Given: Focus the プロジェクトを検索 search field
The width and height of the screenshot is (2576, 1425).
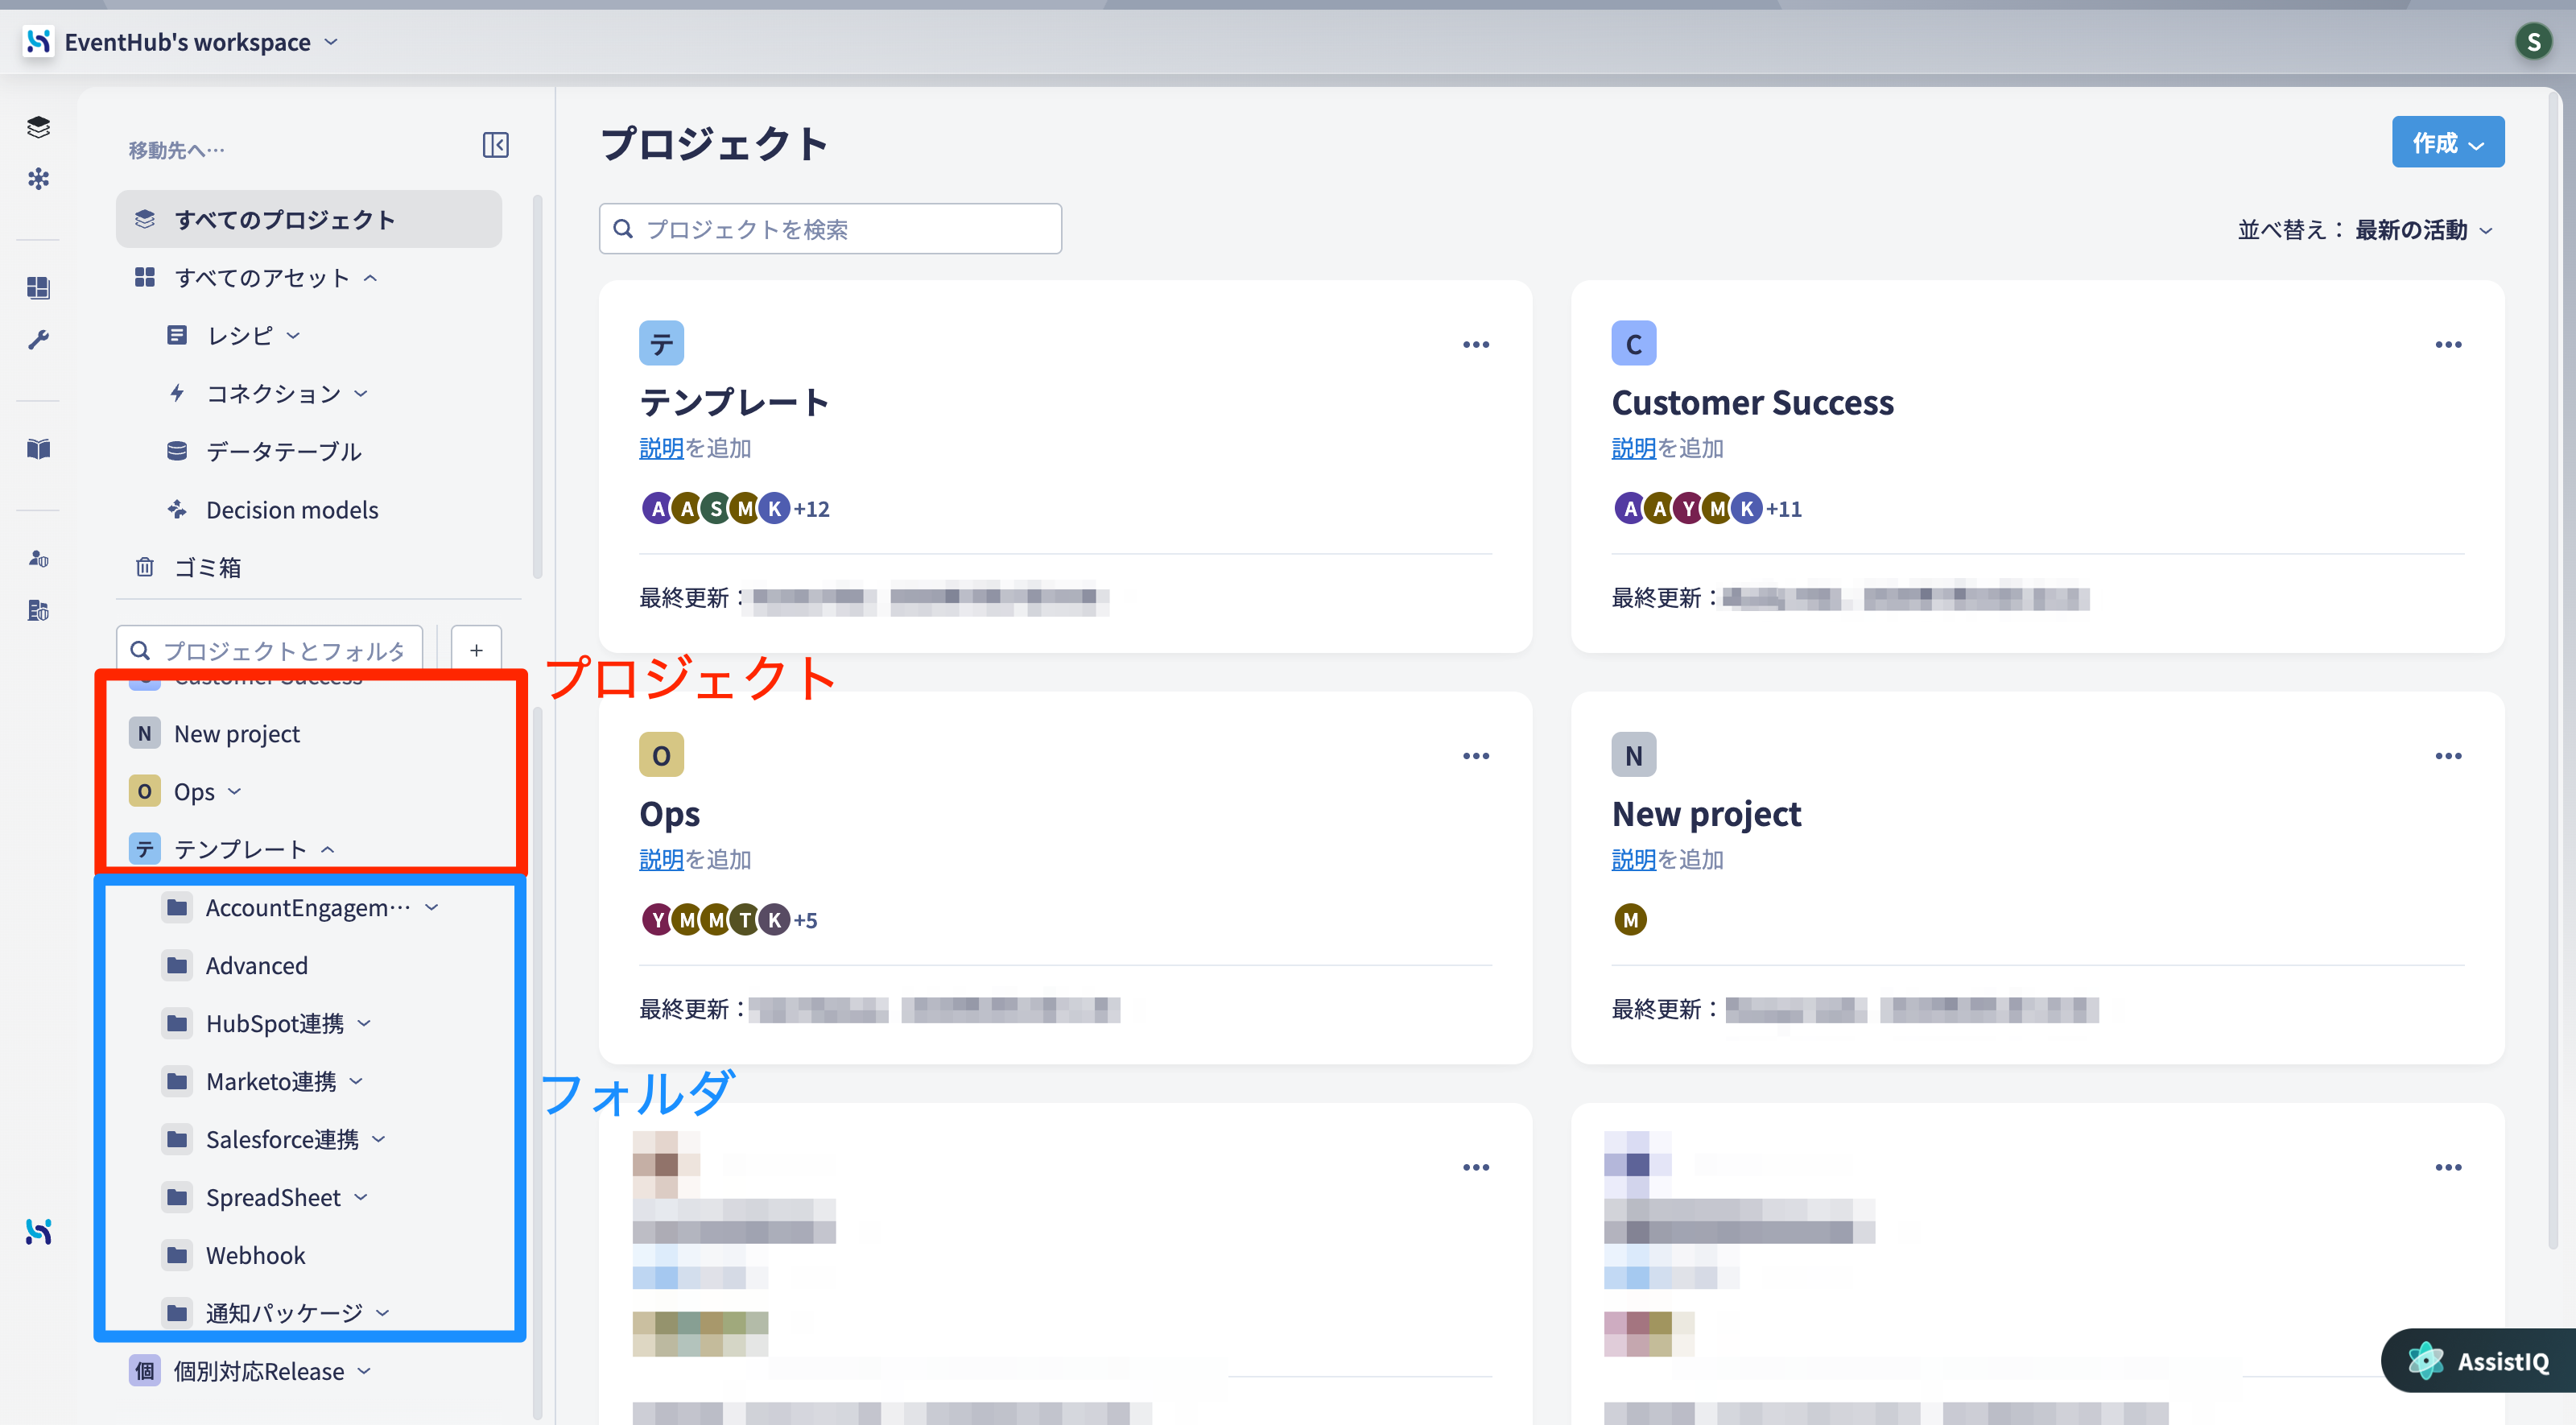Looking at the screenshot, I should pos(830,229).
